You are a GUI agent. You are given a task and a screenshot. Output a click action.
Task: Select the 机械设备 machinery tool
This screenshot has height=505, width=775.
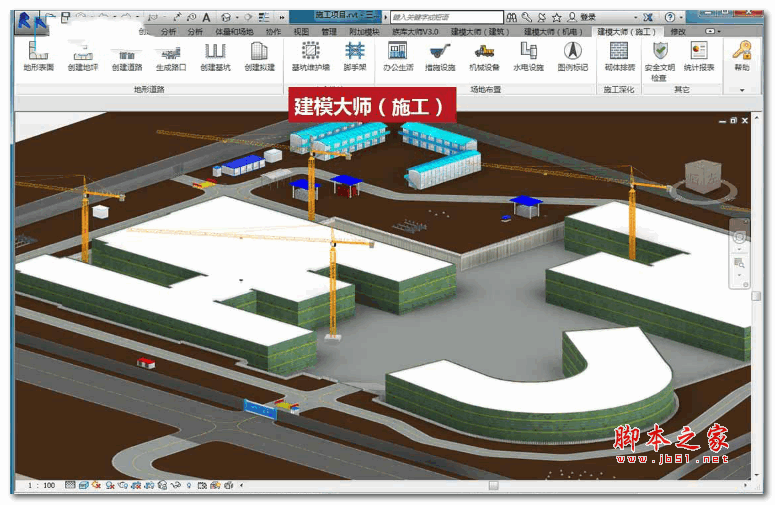pos(484,57)
